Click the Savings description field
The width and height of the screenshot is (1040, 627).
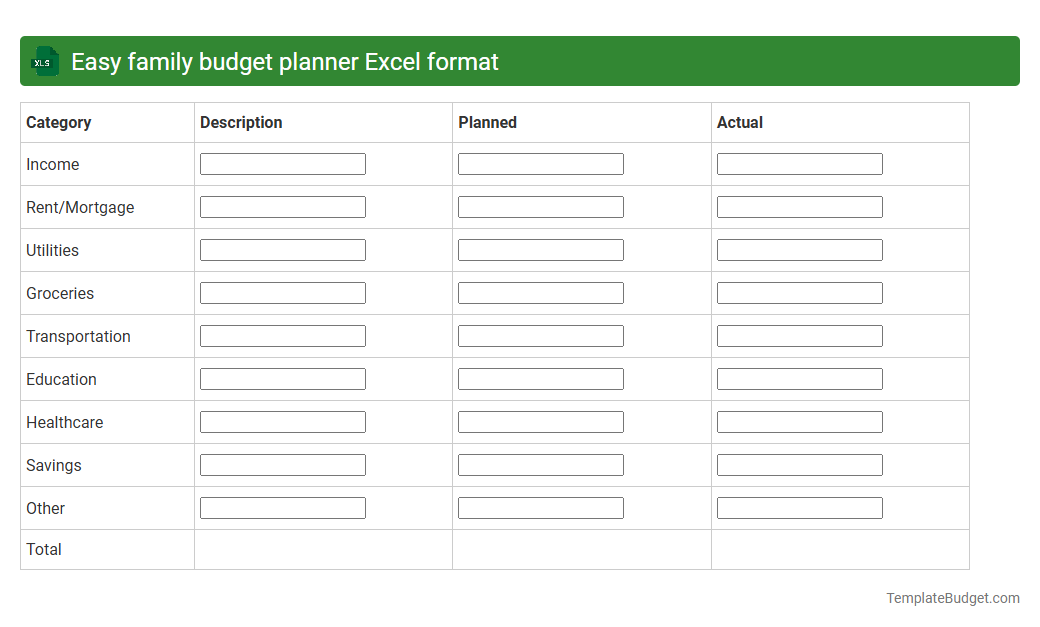[282, 464]
